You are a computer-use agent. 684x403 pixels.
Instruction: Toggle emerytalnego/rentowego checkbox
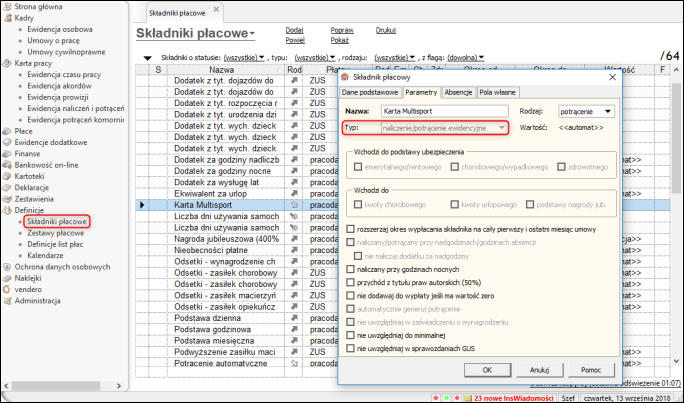point(358,167)
